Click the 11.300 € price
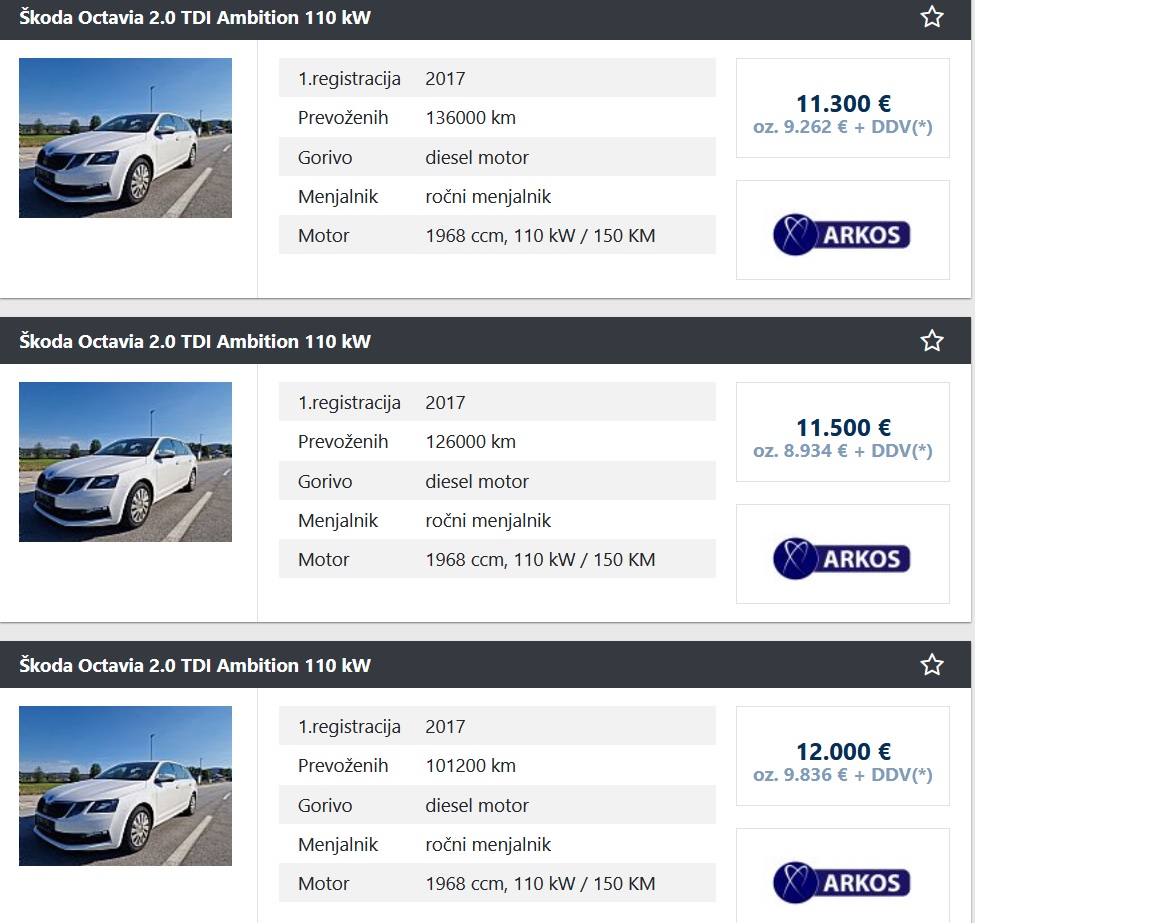 (843, 104)
